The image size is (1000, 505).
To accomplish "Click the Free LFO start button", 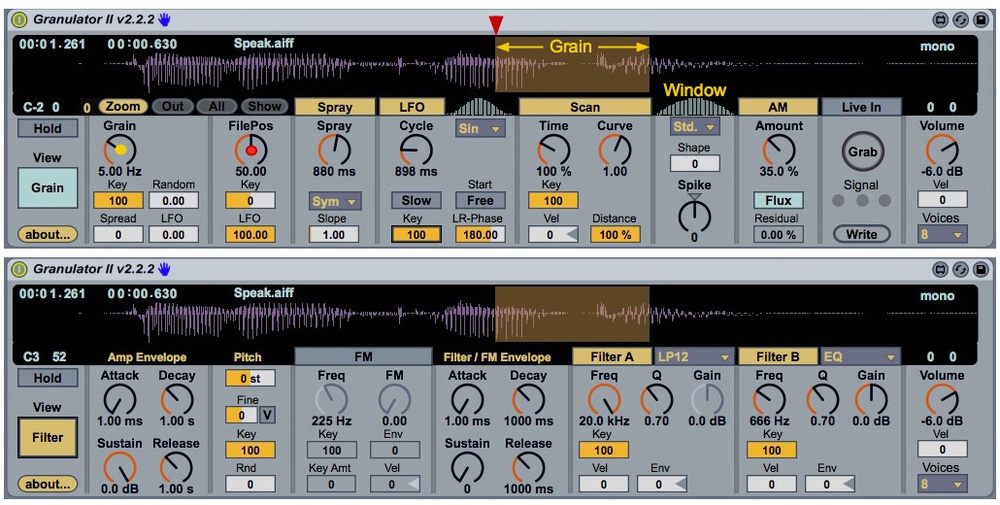I will 480,201.
